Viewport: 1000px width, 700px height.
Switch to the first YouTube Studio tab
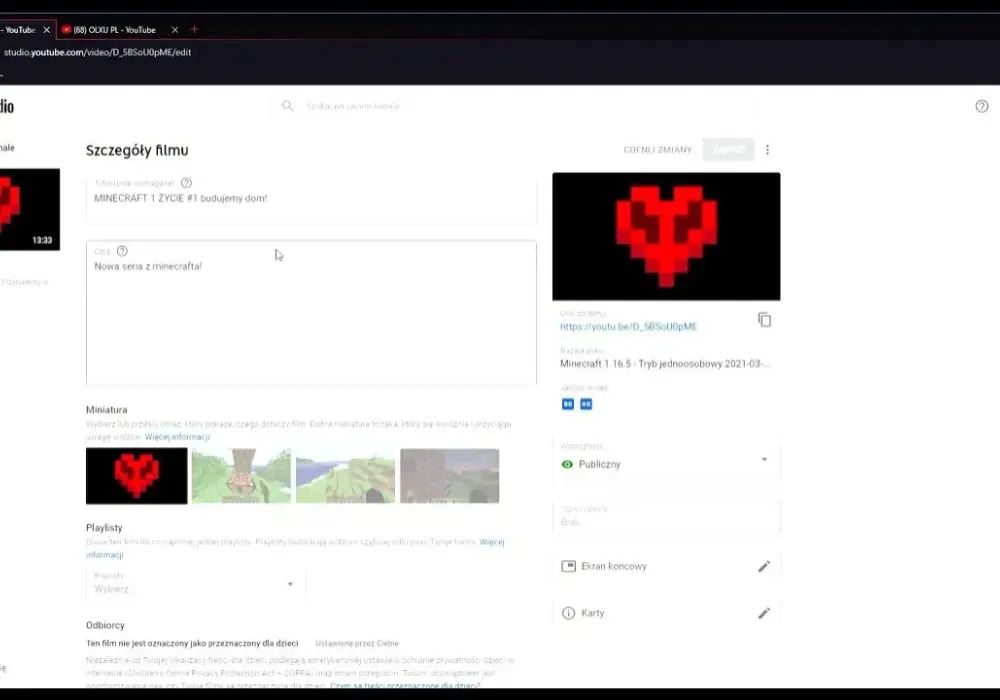tap(26, 30)
